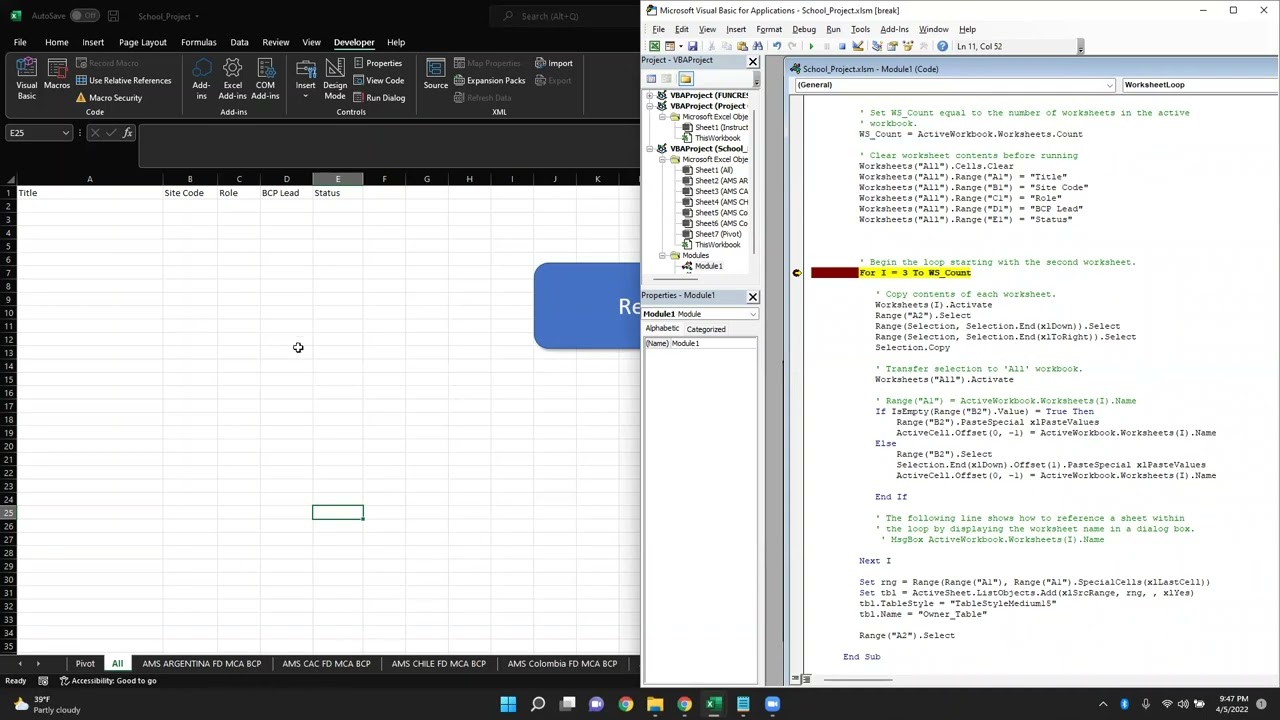
Task: Toggle Design Mode icon in VBA toolbar
Action: pos(858,46)
